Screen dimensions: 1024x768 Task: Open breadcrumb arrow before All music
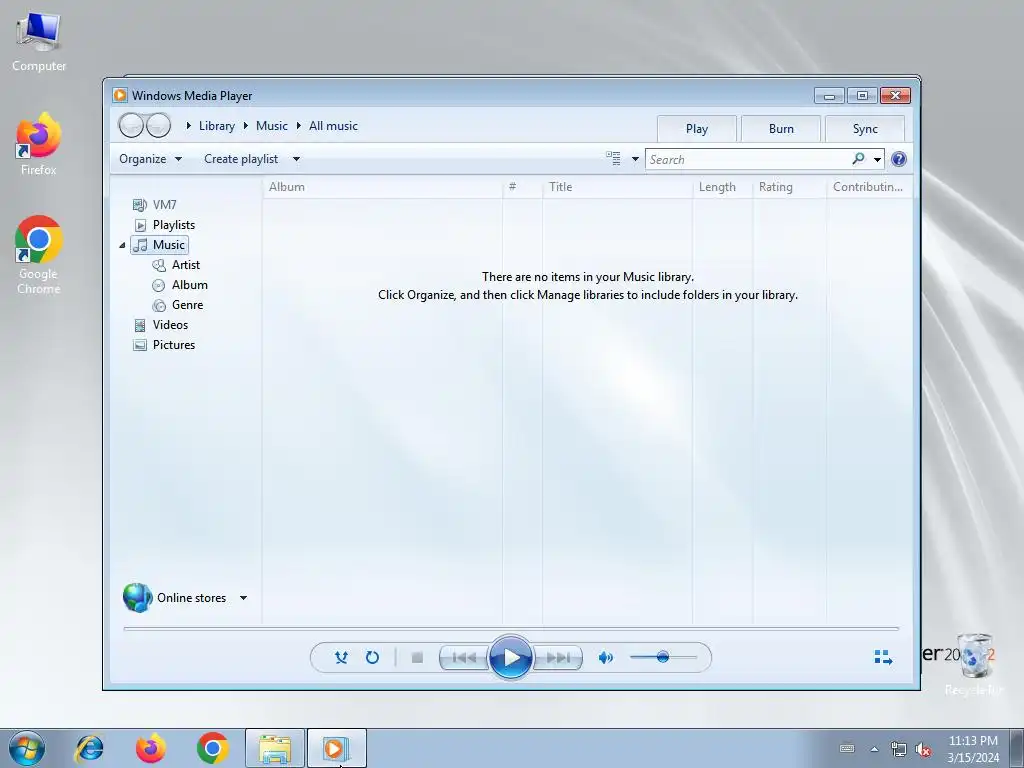click(x=298, y=125)
